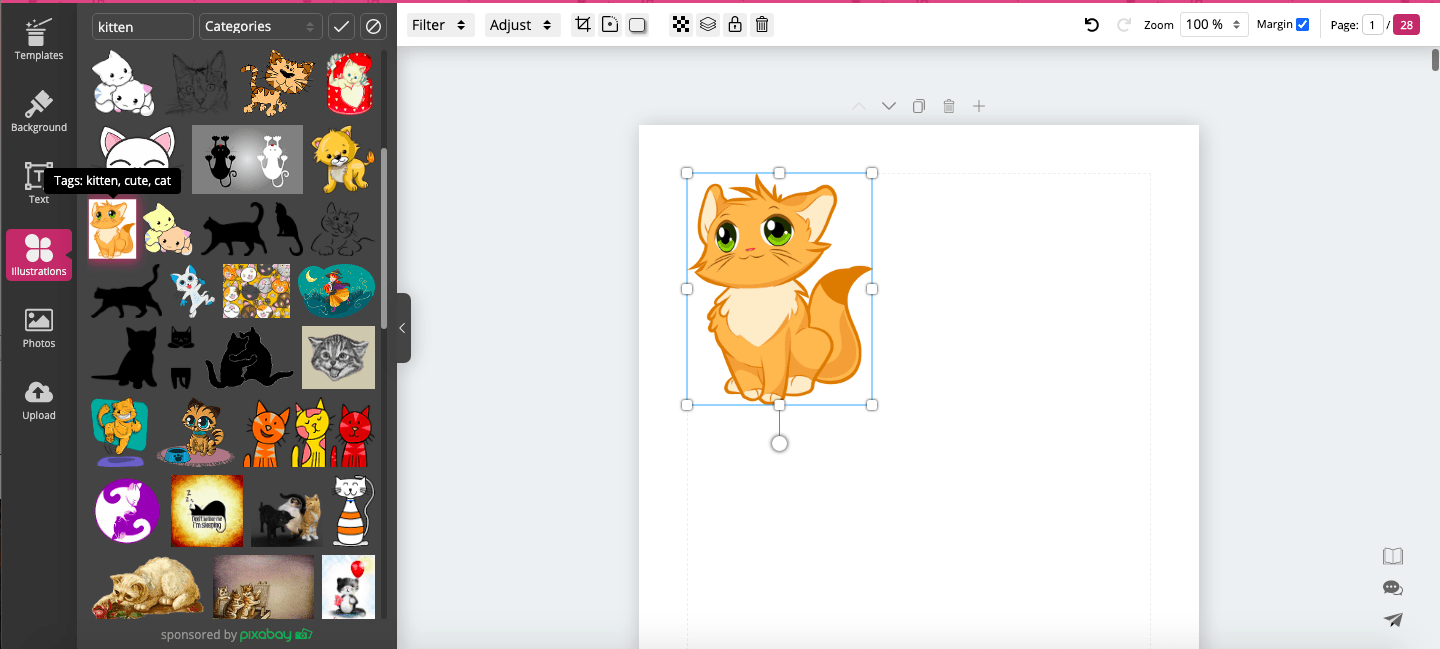Switch to the Photos panel
This screenshot has height=649, width=1440.
coord(38,327)
